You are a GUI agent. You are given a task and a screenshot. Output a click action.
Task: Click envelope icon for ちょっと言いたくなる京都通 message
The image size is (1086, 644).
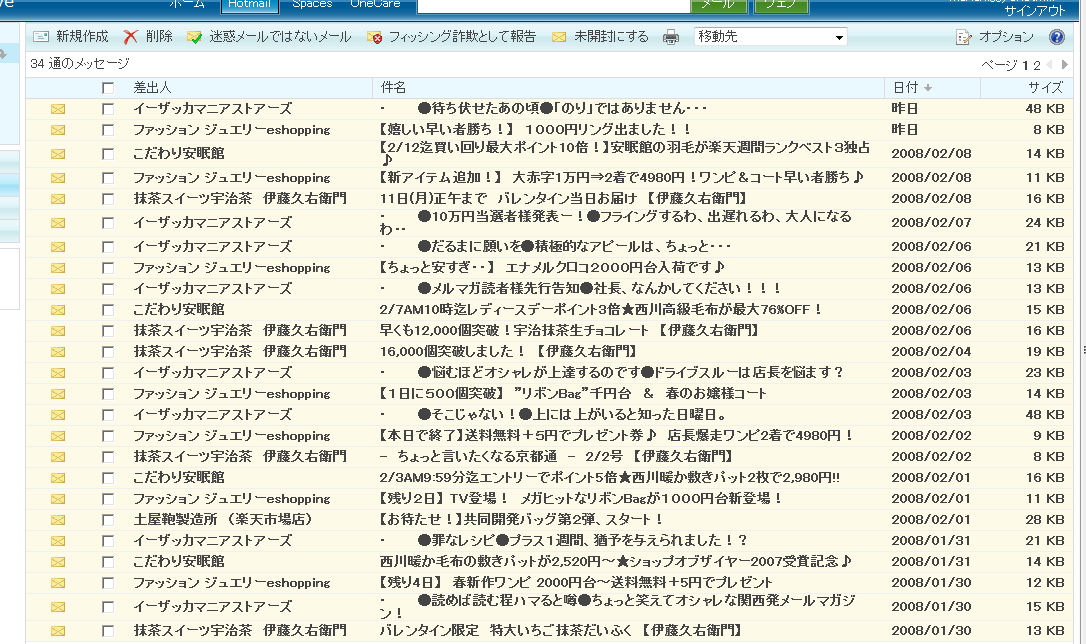coord(58,457)
